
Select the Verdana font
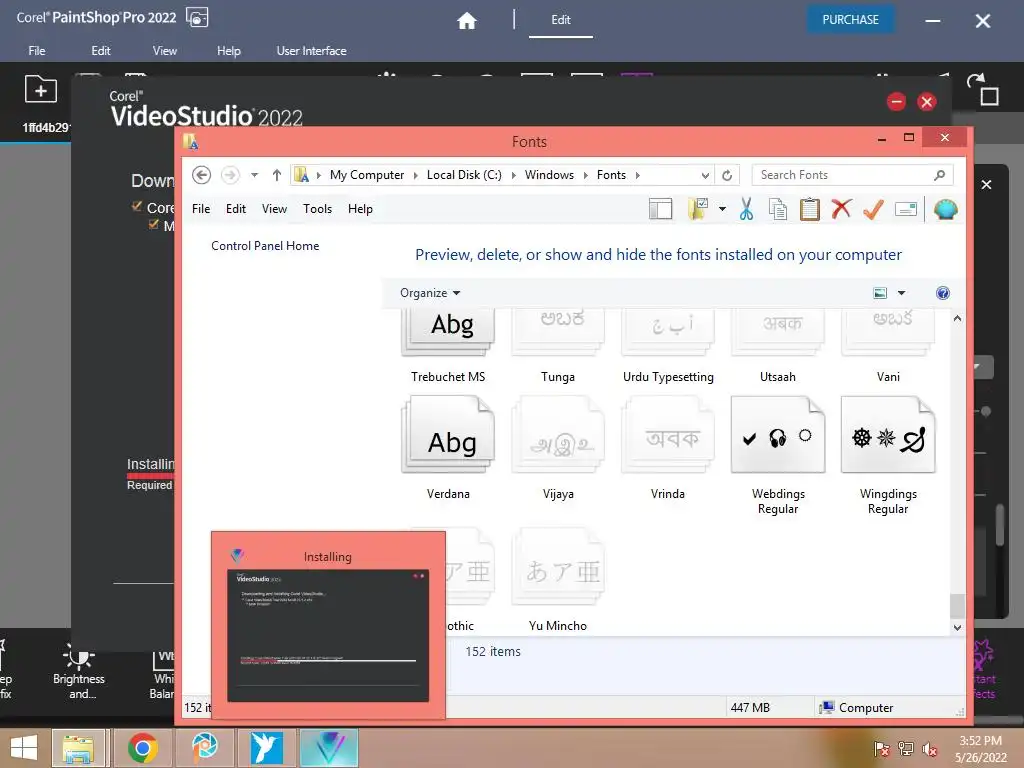coord(448,448)
